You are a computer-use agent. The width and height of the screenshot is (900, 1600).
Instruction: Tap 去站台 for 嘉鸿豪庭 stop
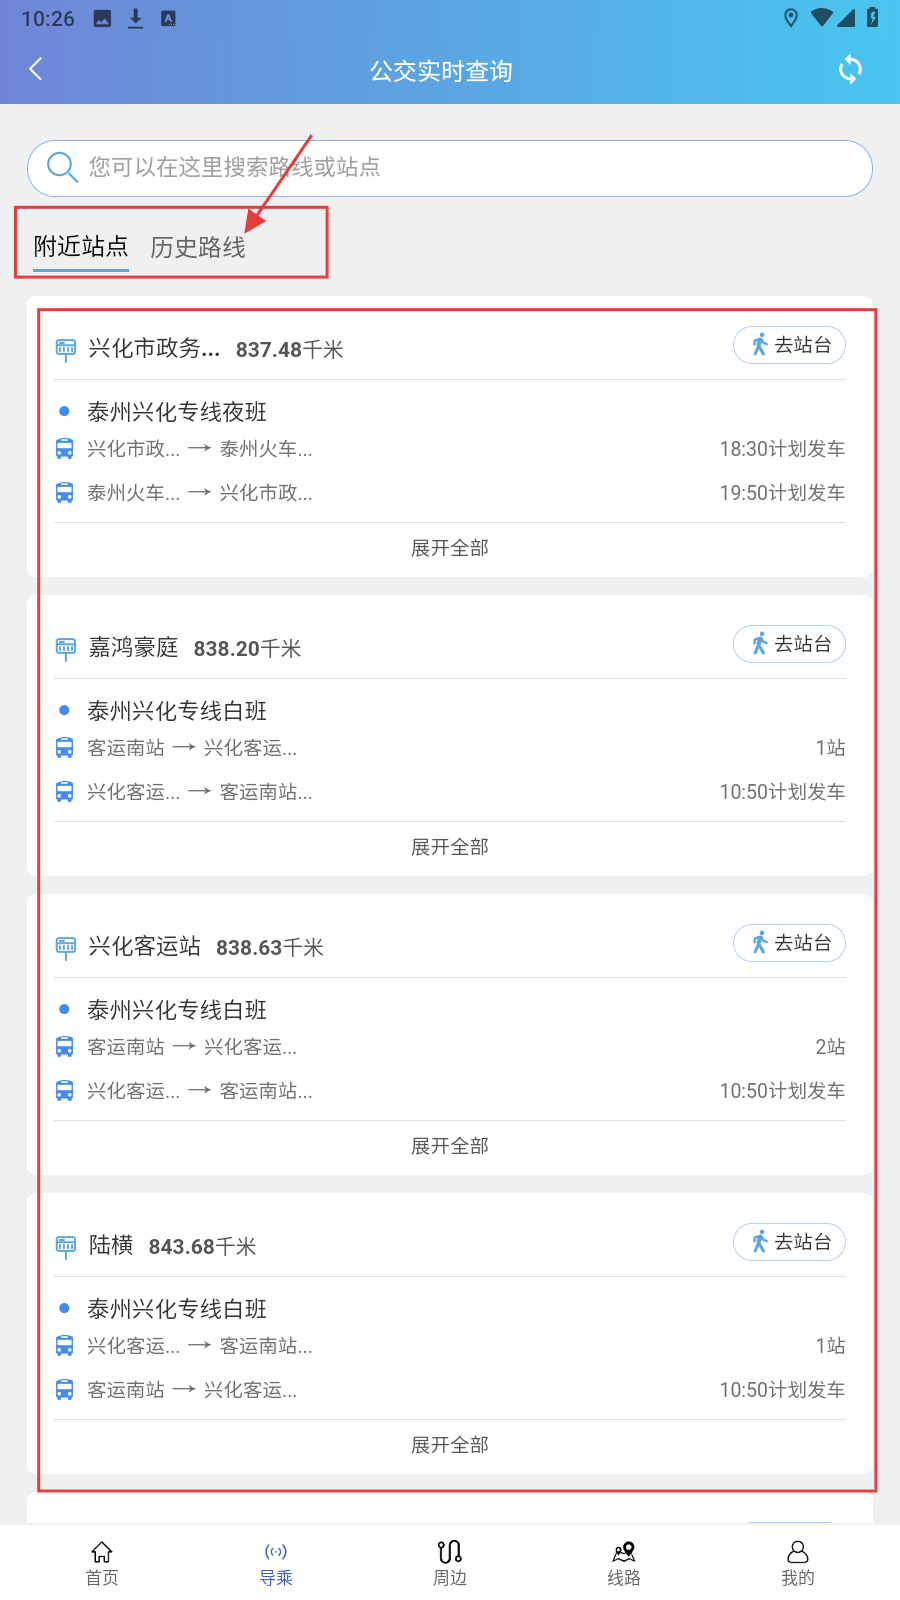point(790,644)
